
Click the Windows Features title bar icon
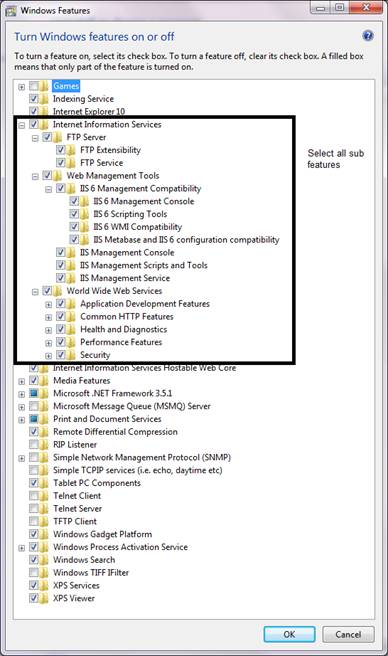tap(11, 10)
